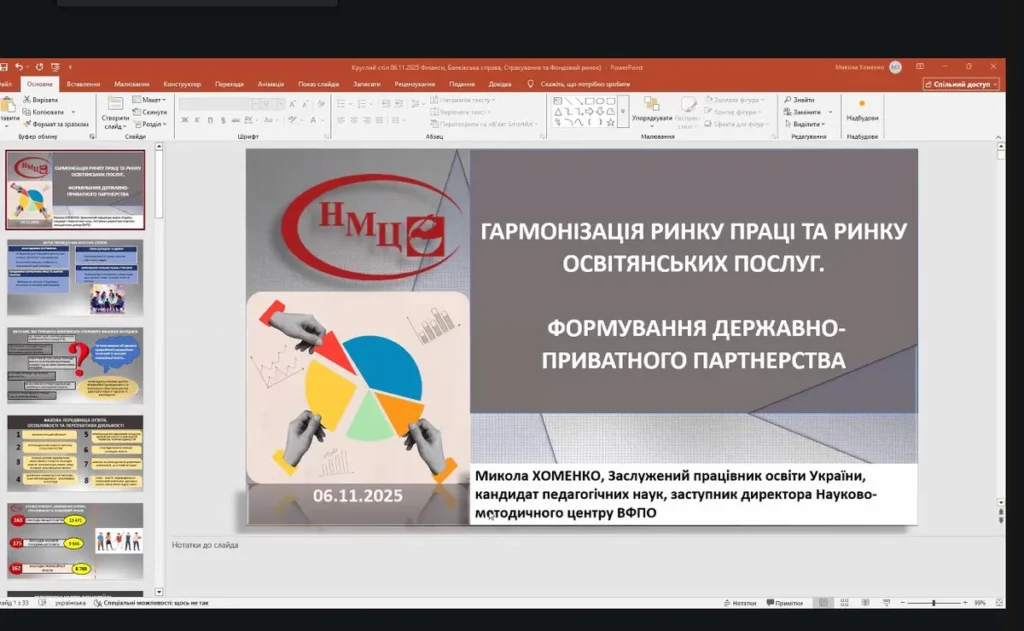Click the Undo arrow icon
1024x631 pixels.
[19, 67]
